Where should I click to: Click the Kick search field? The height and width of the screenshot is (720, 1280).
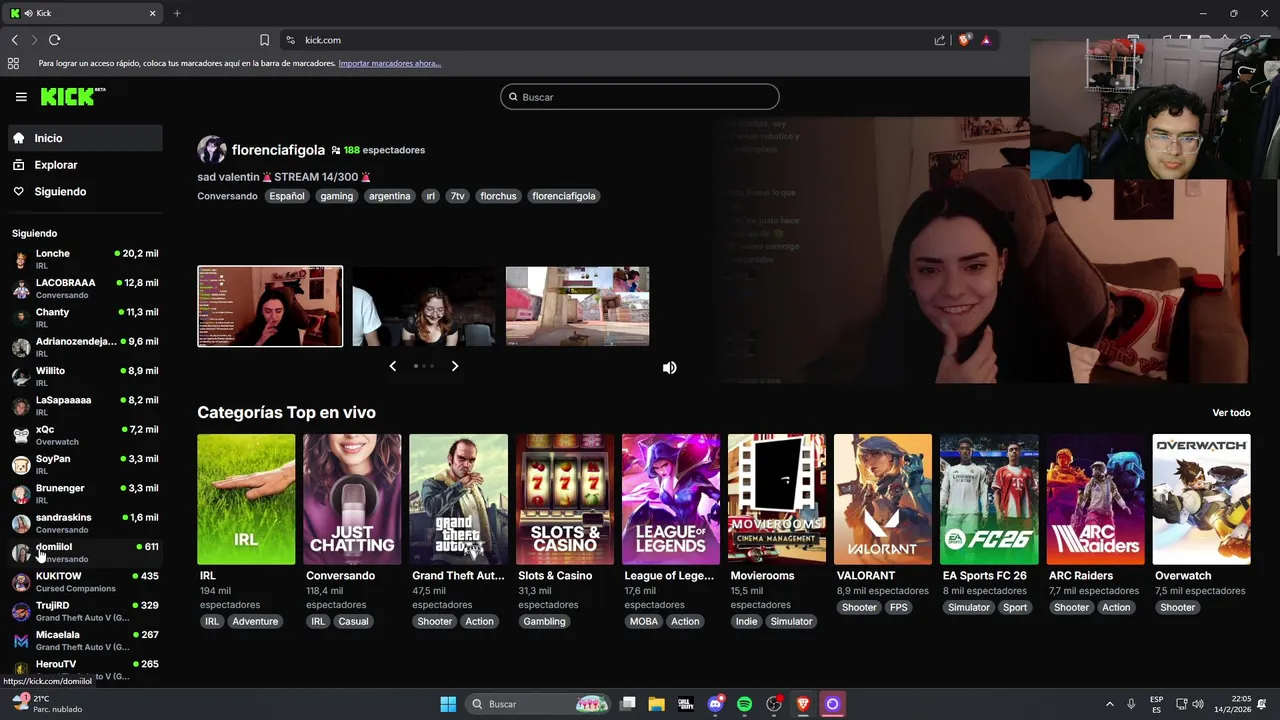tap(640, 97)
